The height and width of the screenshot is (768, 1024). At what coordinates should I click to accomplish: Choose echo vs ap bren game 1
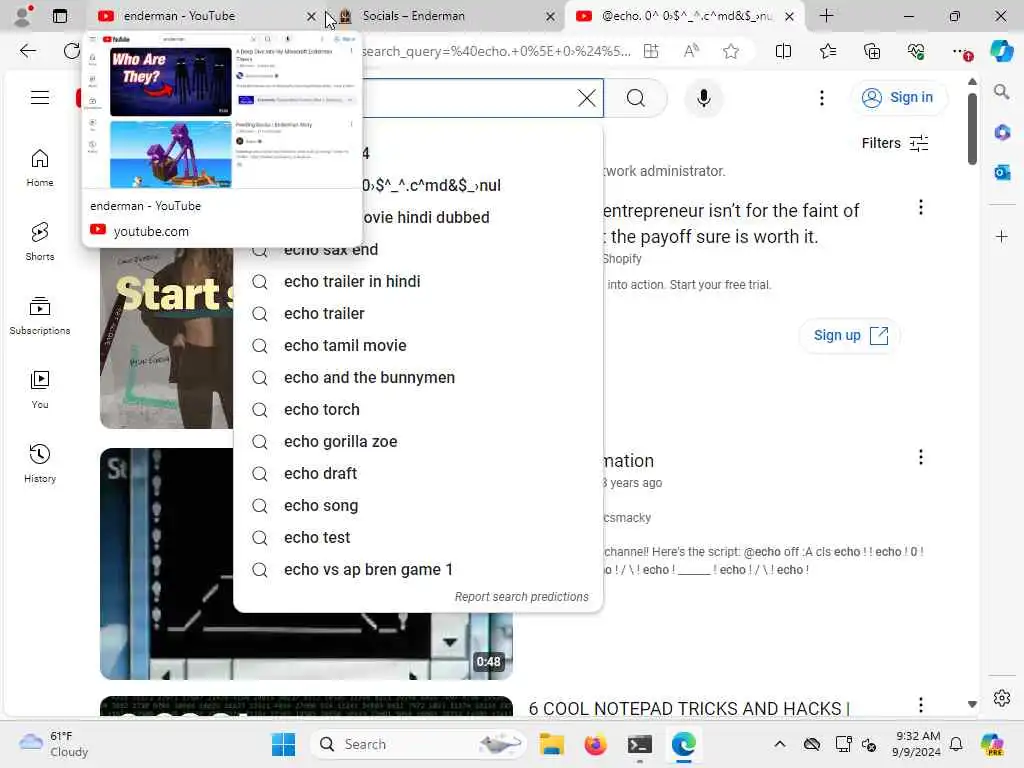tap(418, 569)
